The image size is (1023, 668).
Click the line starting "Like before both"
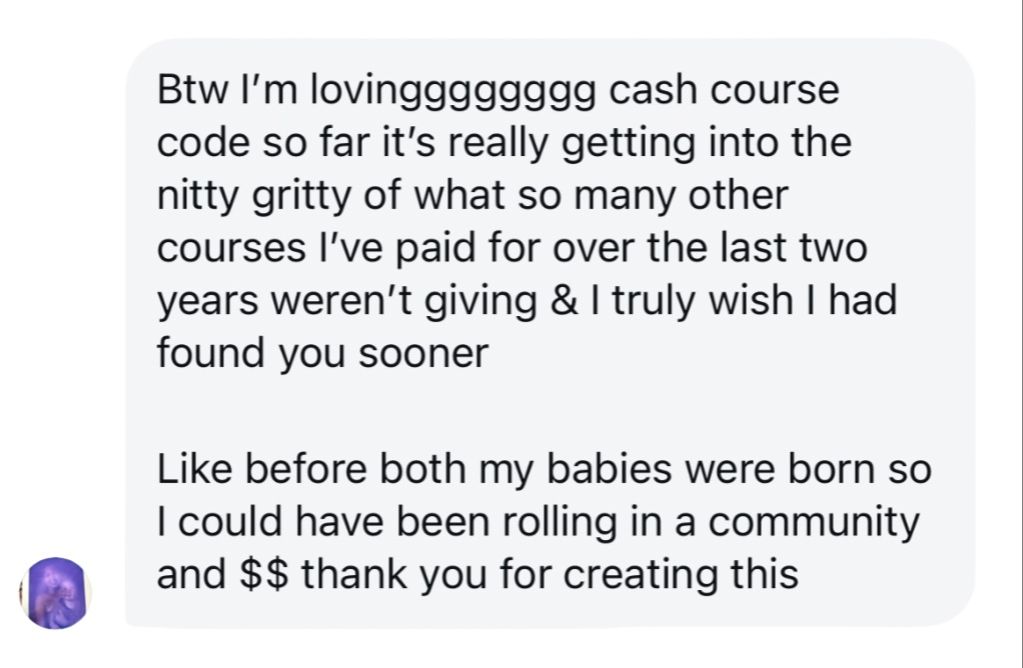point(544,470)
